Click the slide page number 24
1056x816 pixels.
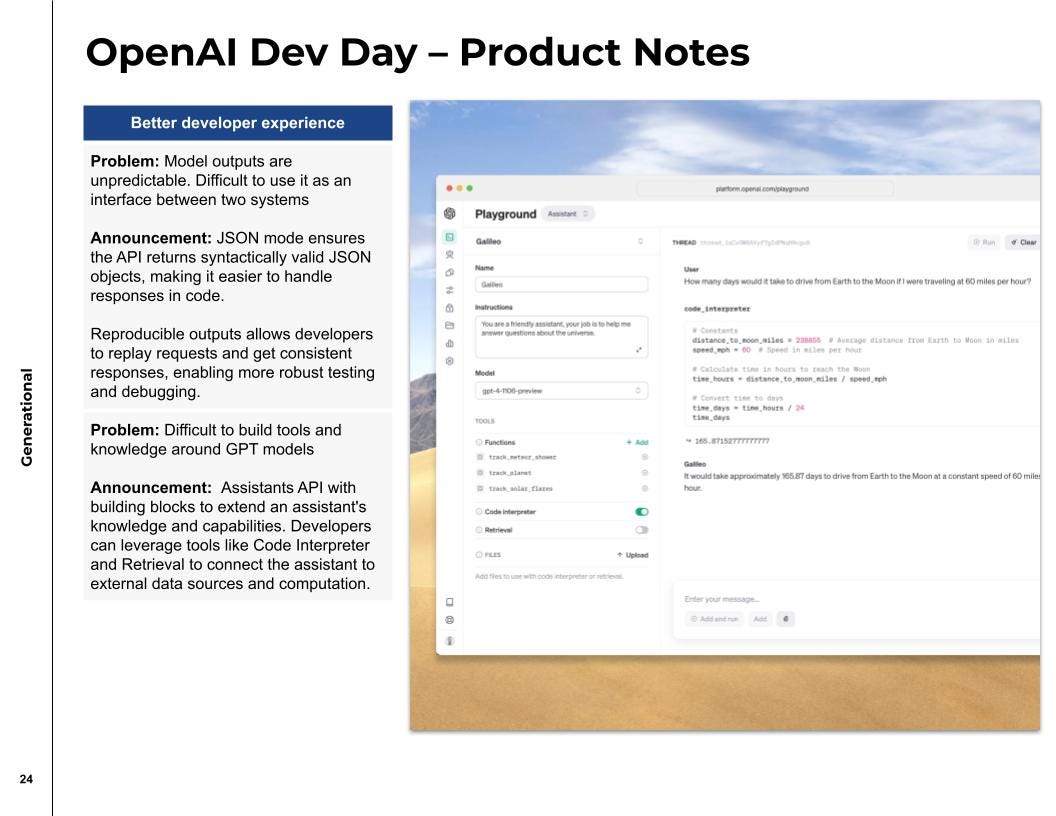tap(26, 779)
